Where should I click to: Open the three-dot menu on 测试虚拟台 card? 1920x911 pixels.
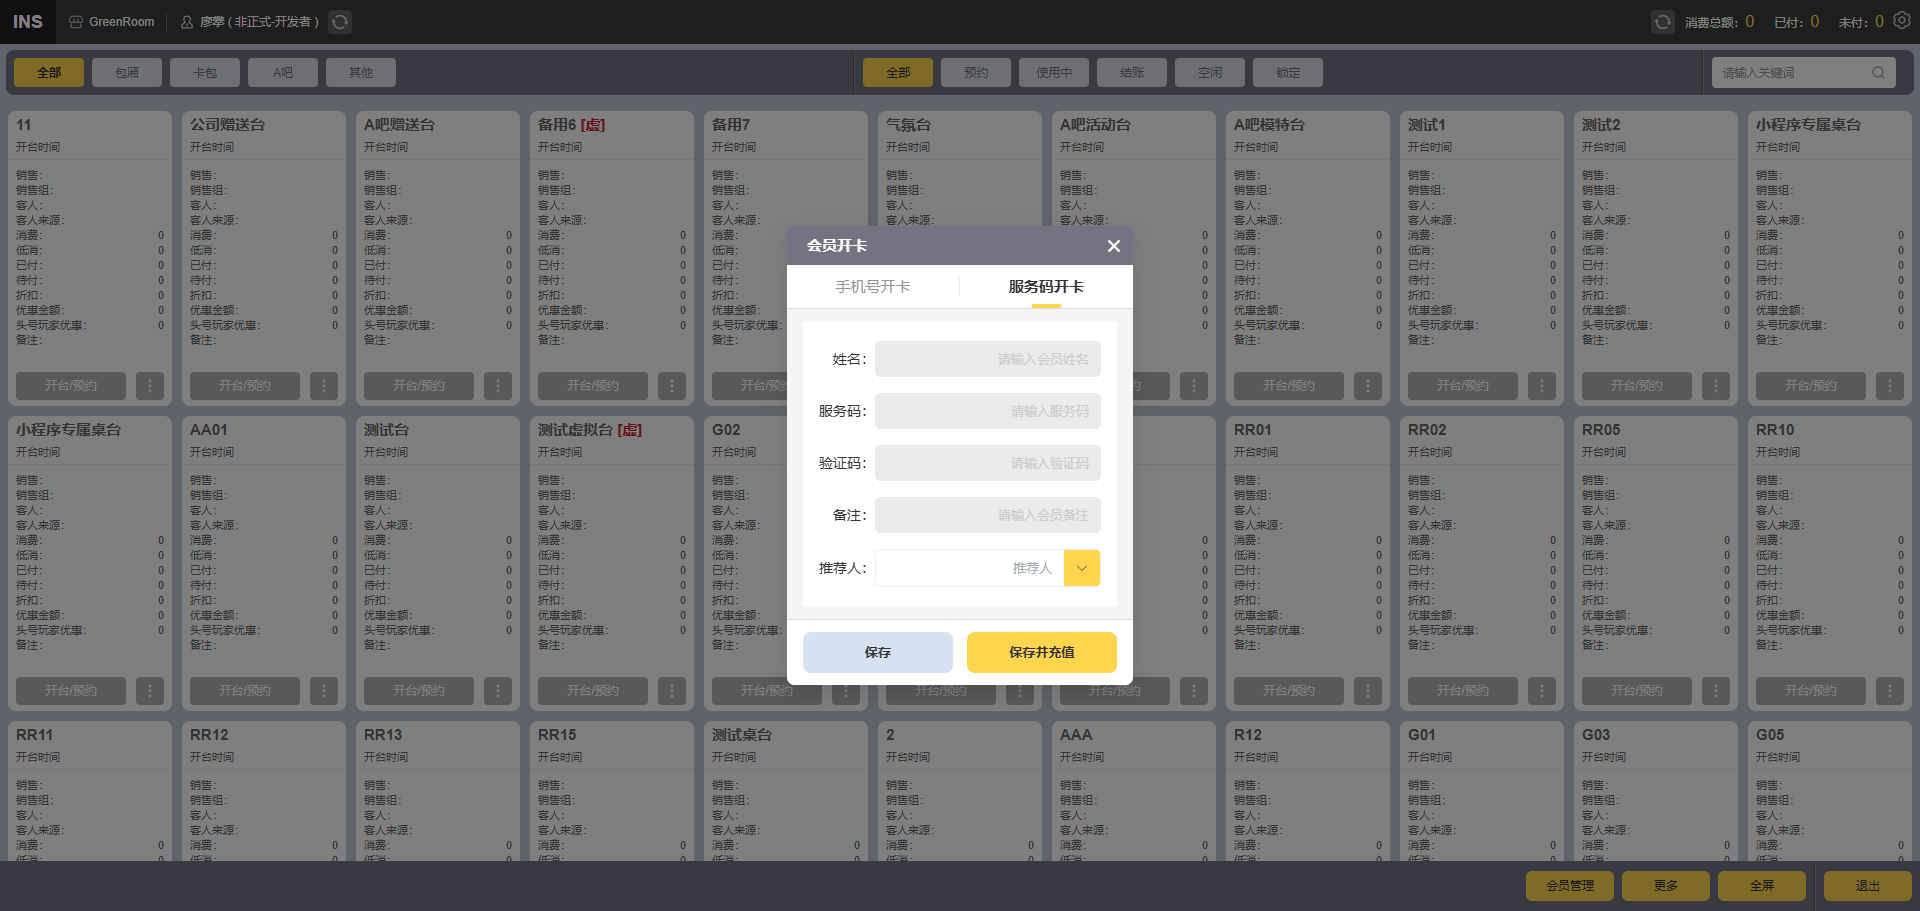[x=672, y=691]
